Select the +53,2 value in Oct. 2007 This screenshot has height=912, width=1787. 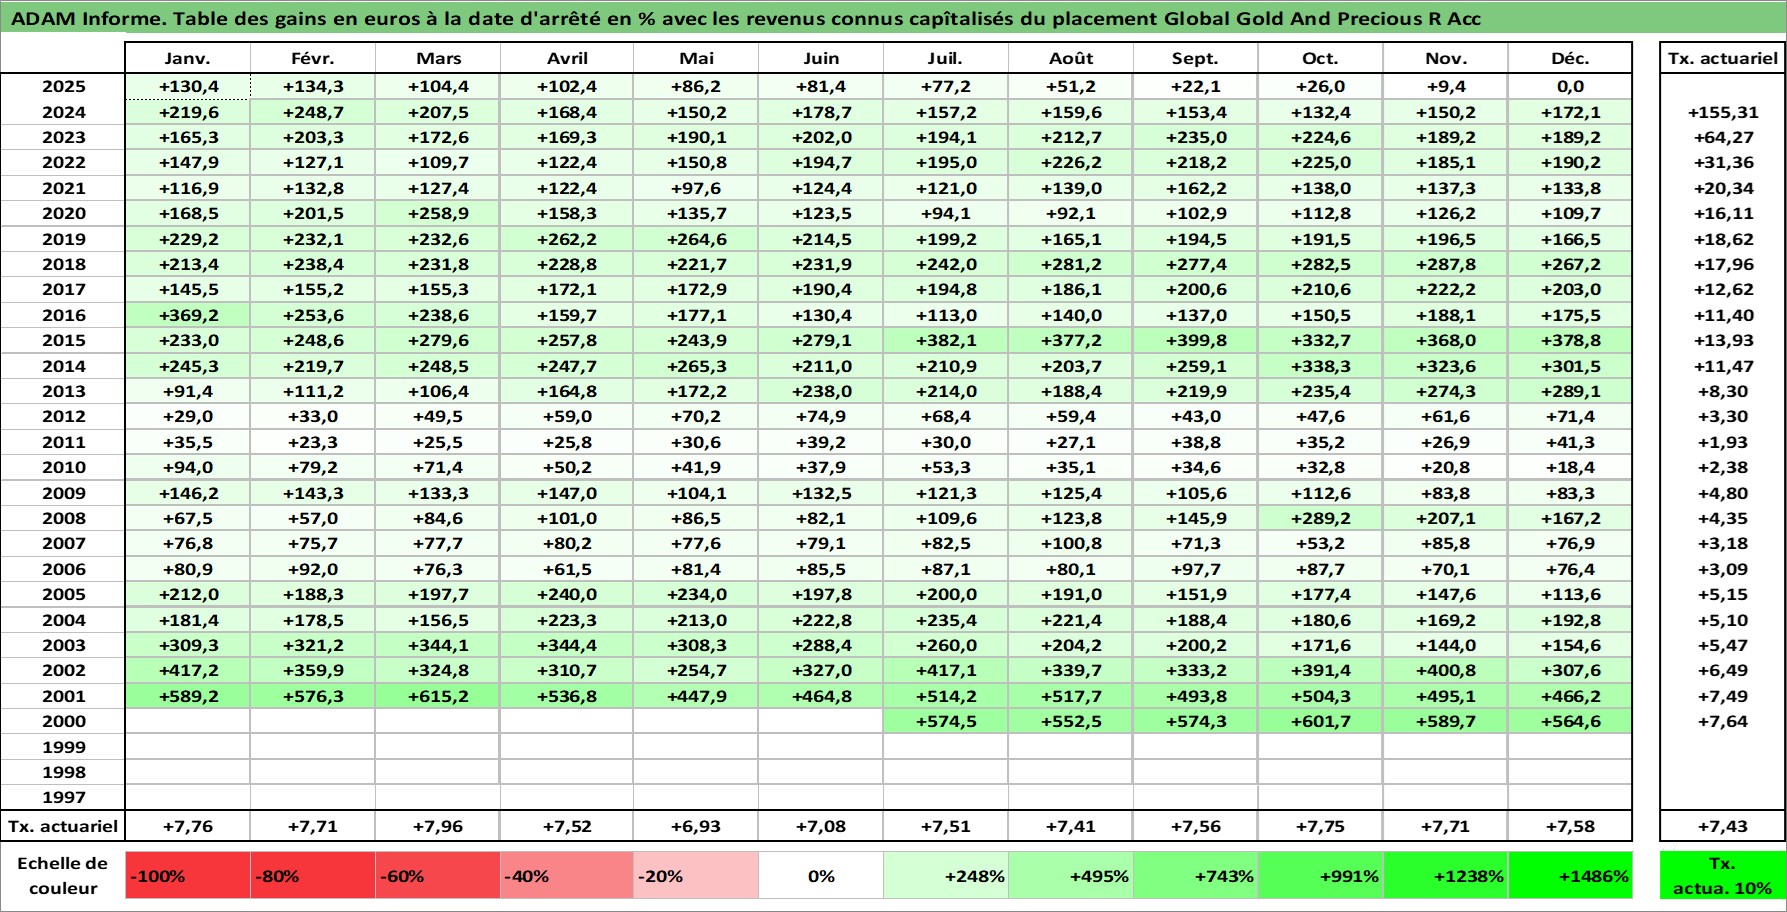tap(1320, 543)
